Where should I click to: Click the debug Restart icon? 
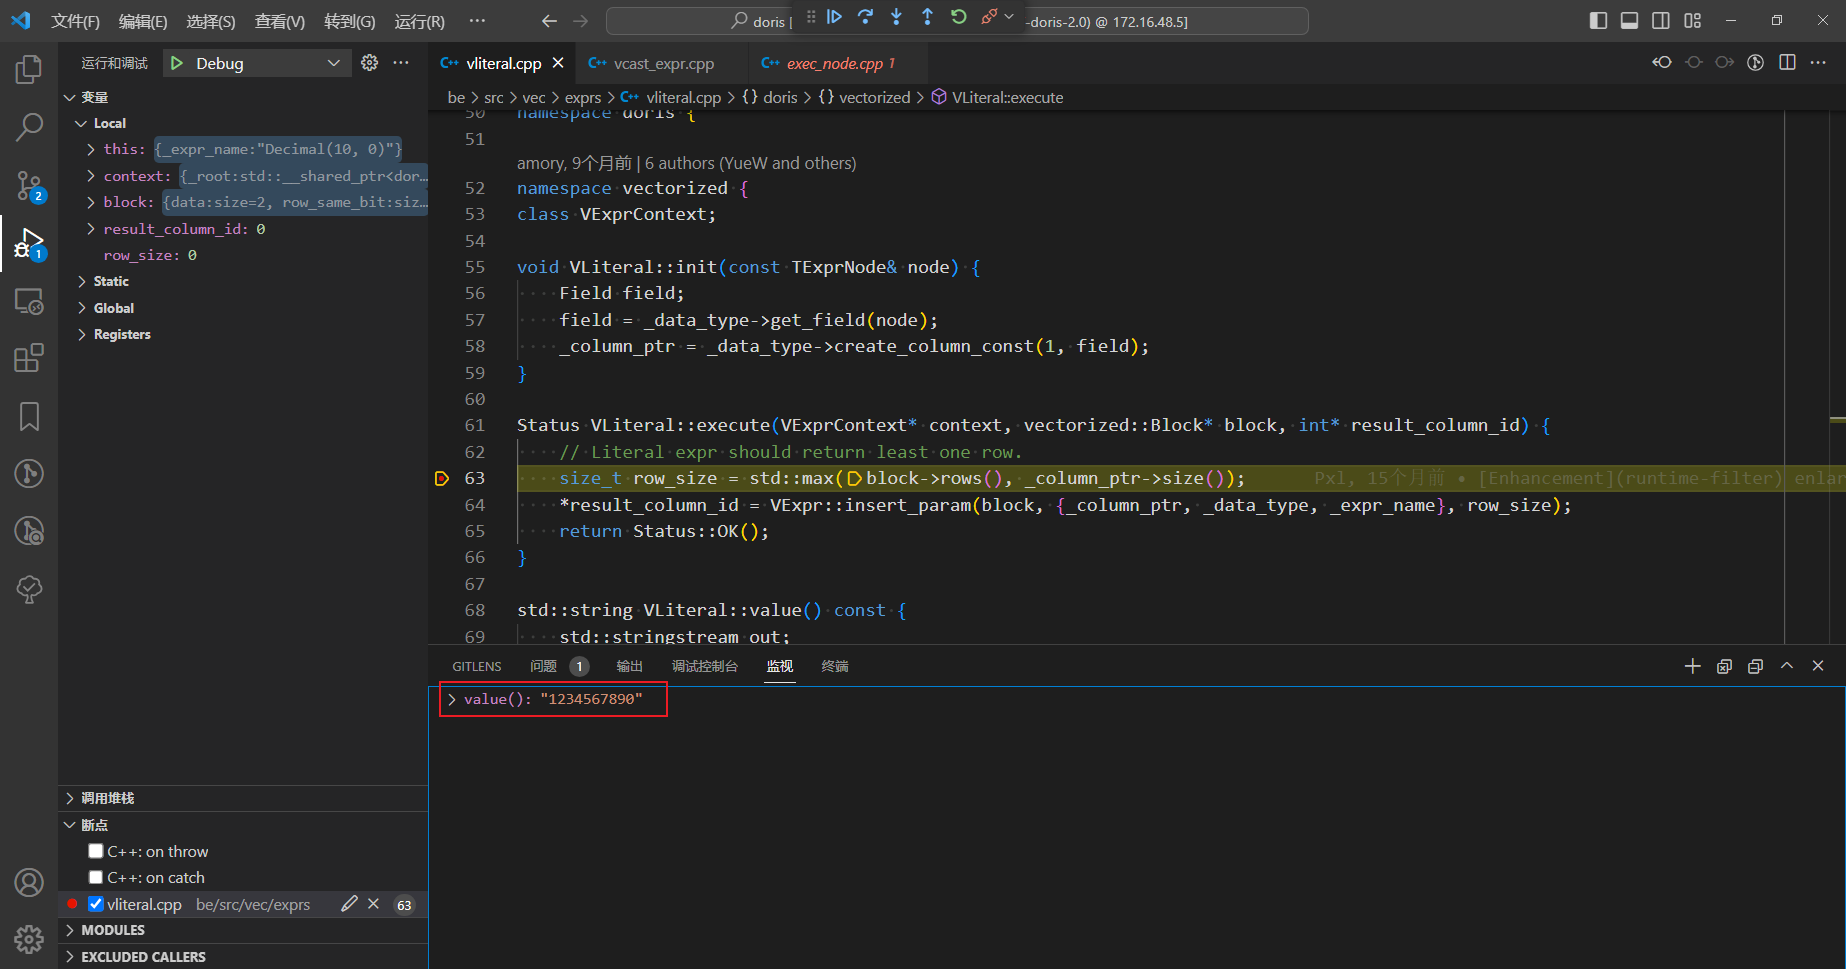(x=958, y=17)
